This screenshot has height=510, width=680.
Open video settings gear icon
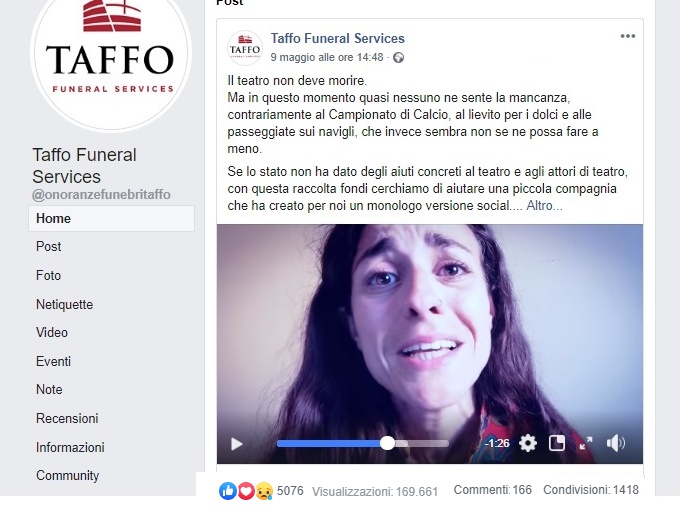528,443
